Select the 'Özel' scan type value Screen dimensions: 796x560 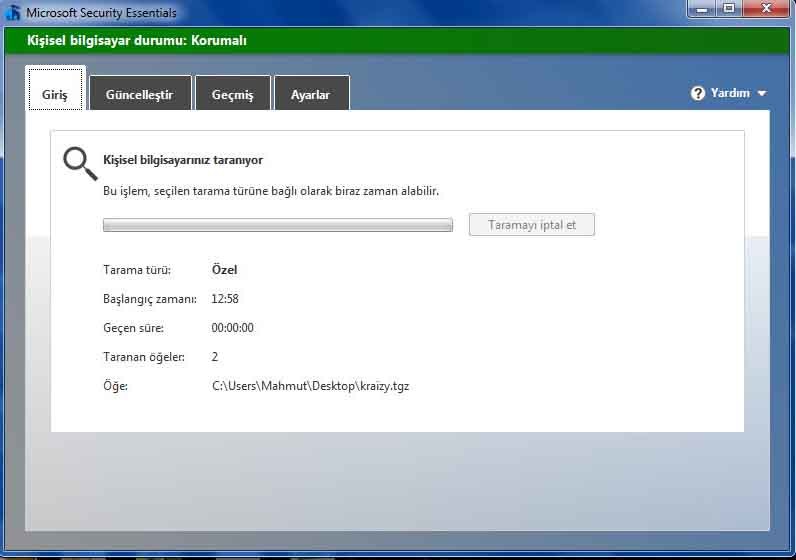click(224, 270)
